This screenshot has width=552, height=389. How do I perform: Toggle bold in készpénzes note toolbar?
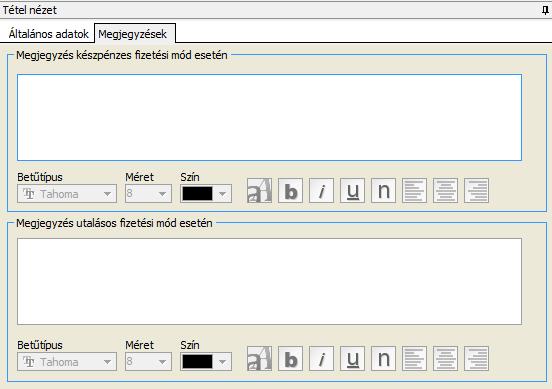coord(290,190)
